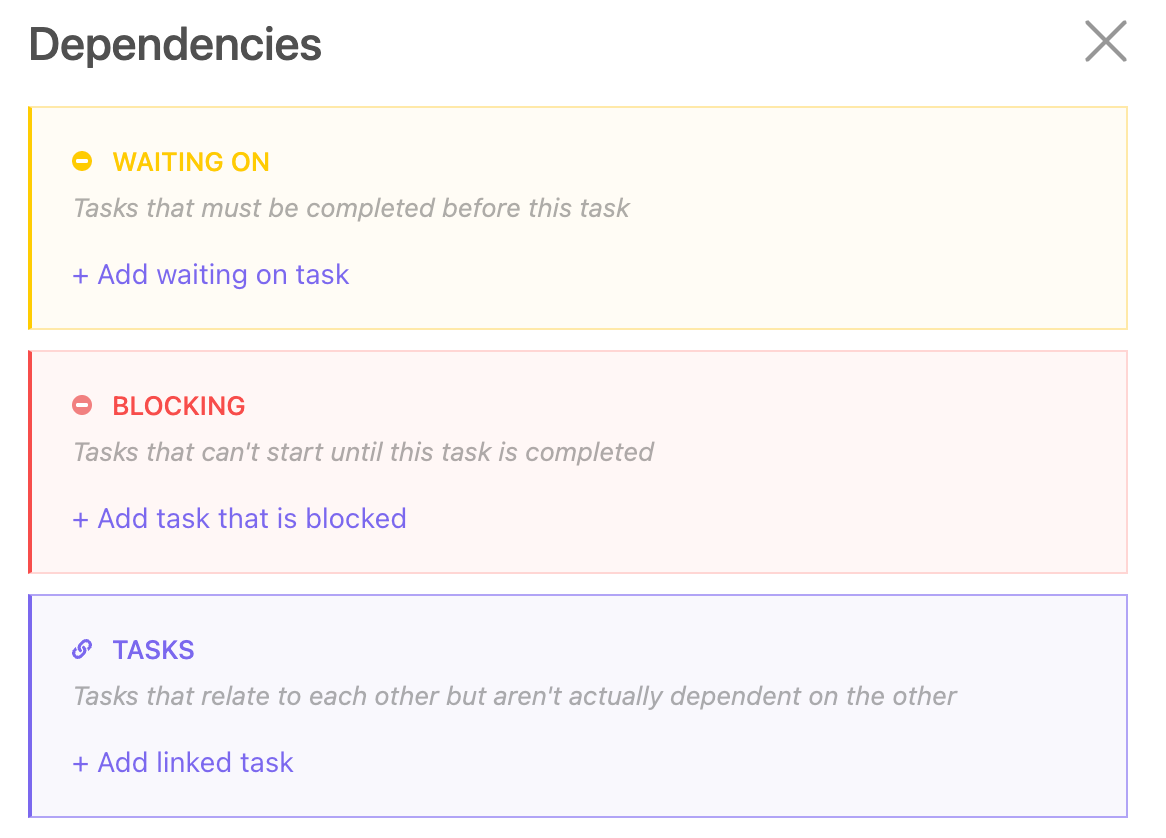Select the TASKS heading label

154,650
